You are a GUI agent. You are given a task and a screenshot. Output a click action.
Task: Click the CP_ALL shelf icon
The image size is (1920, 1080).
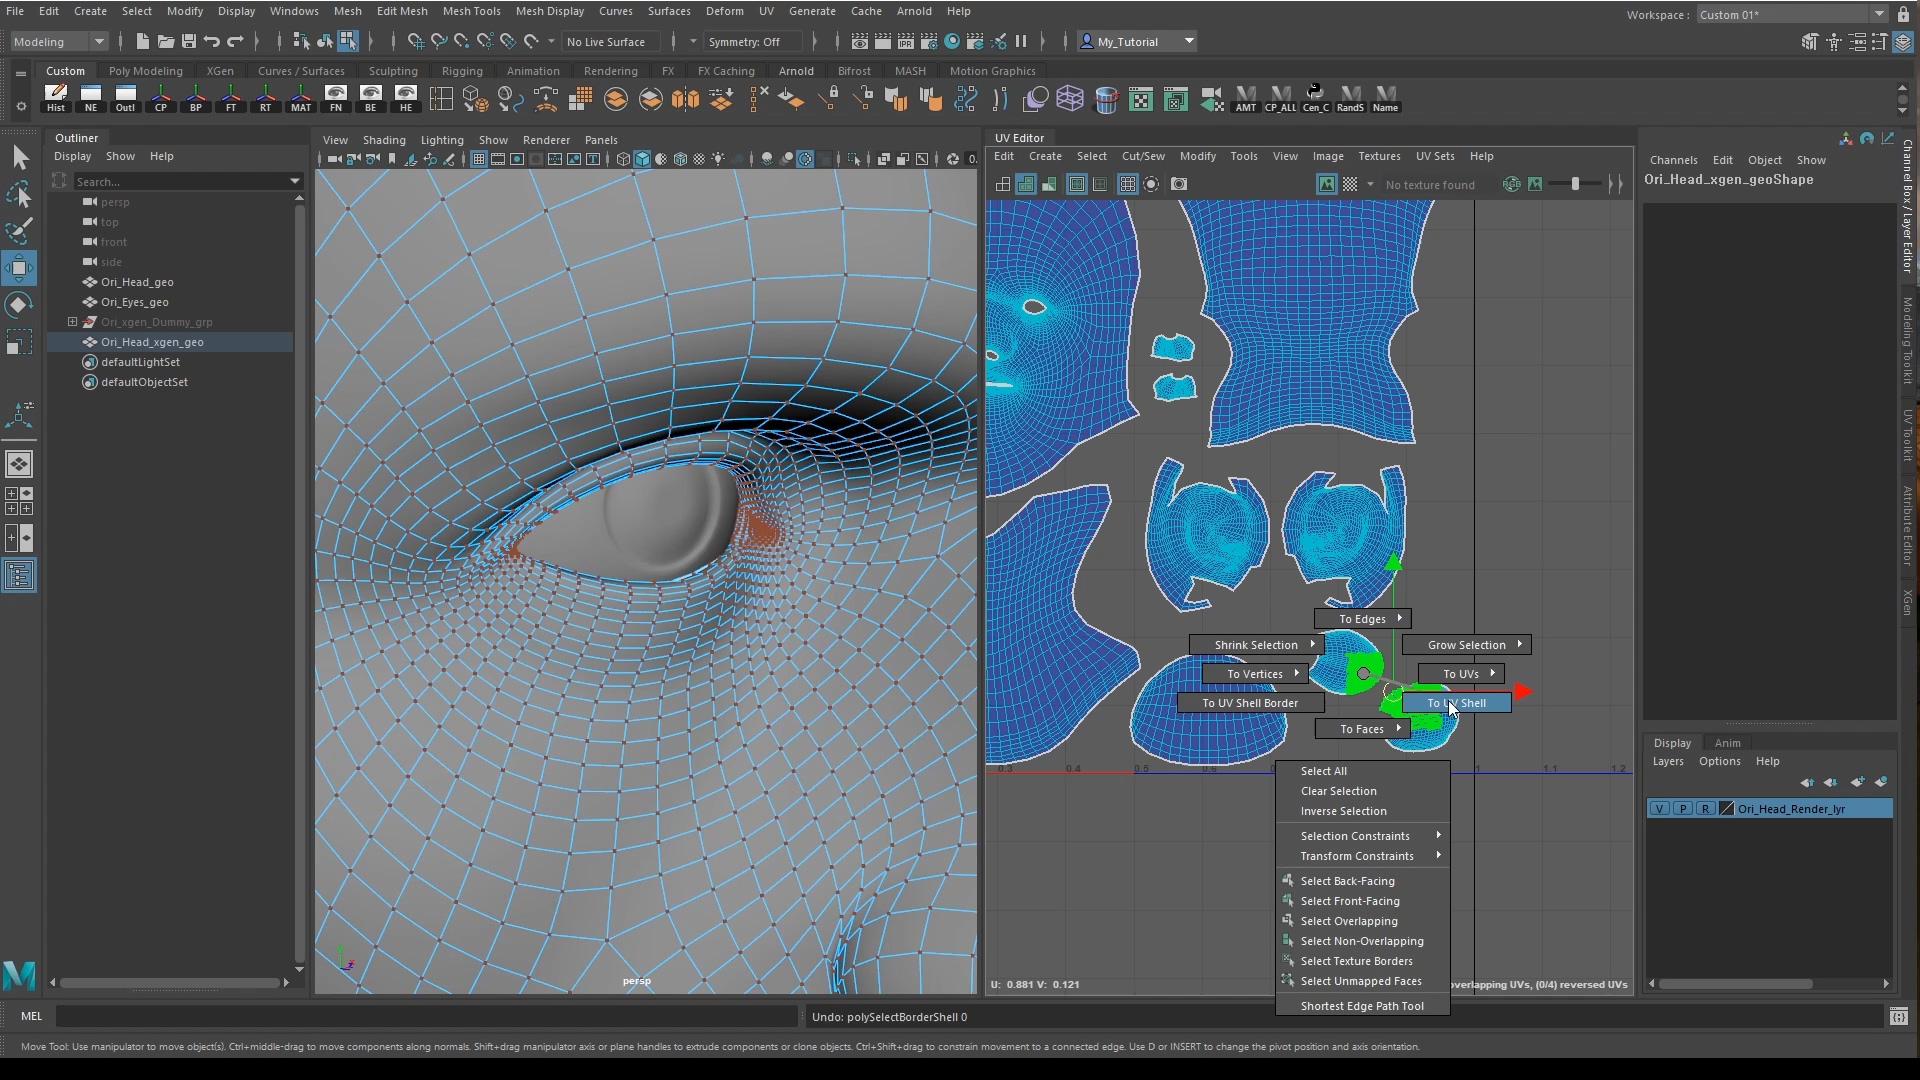pyautogui.click(x=1280, y=98)
